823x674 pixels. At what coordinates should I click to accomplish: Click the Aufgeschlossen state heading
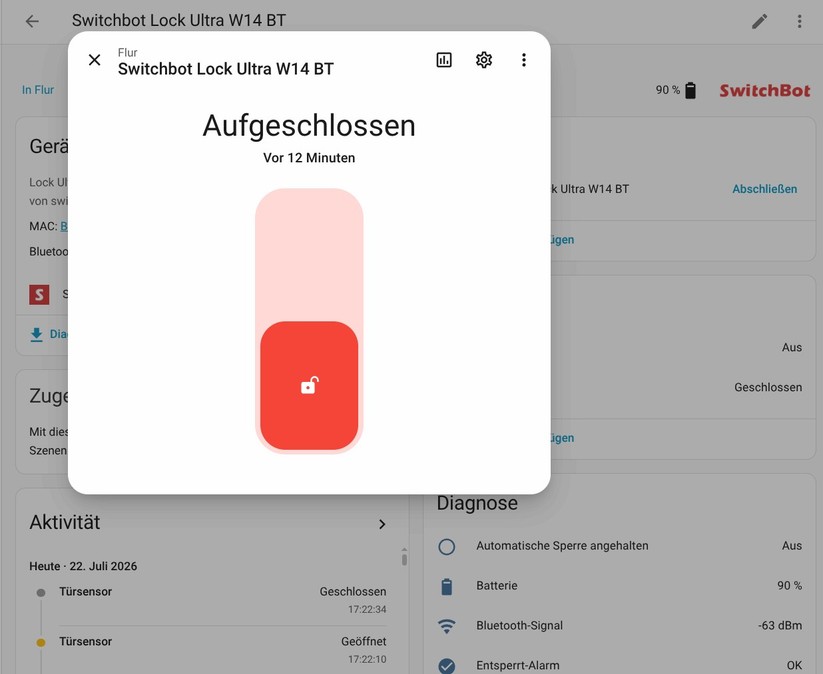[x=309, y=126]
